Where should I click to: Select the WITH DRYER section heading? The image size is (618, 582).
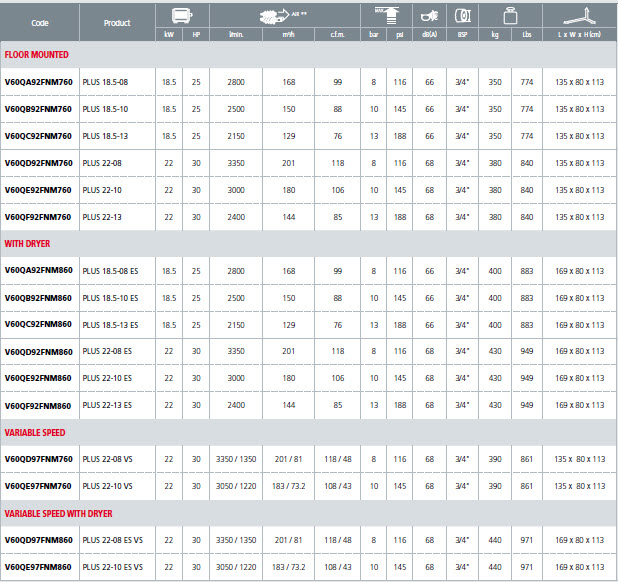(27, 244)
